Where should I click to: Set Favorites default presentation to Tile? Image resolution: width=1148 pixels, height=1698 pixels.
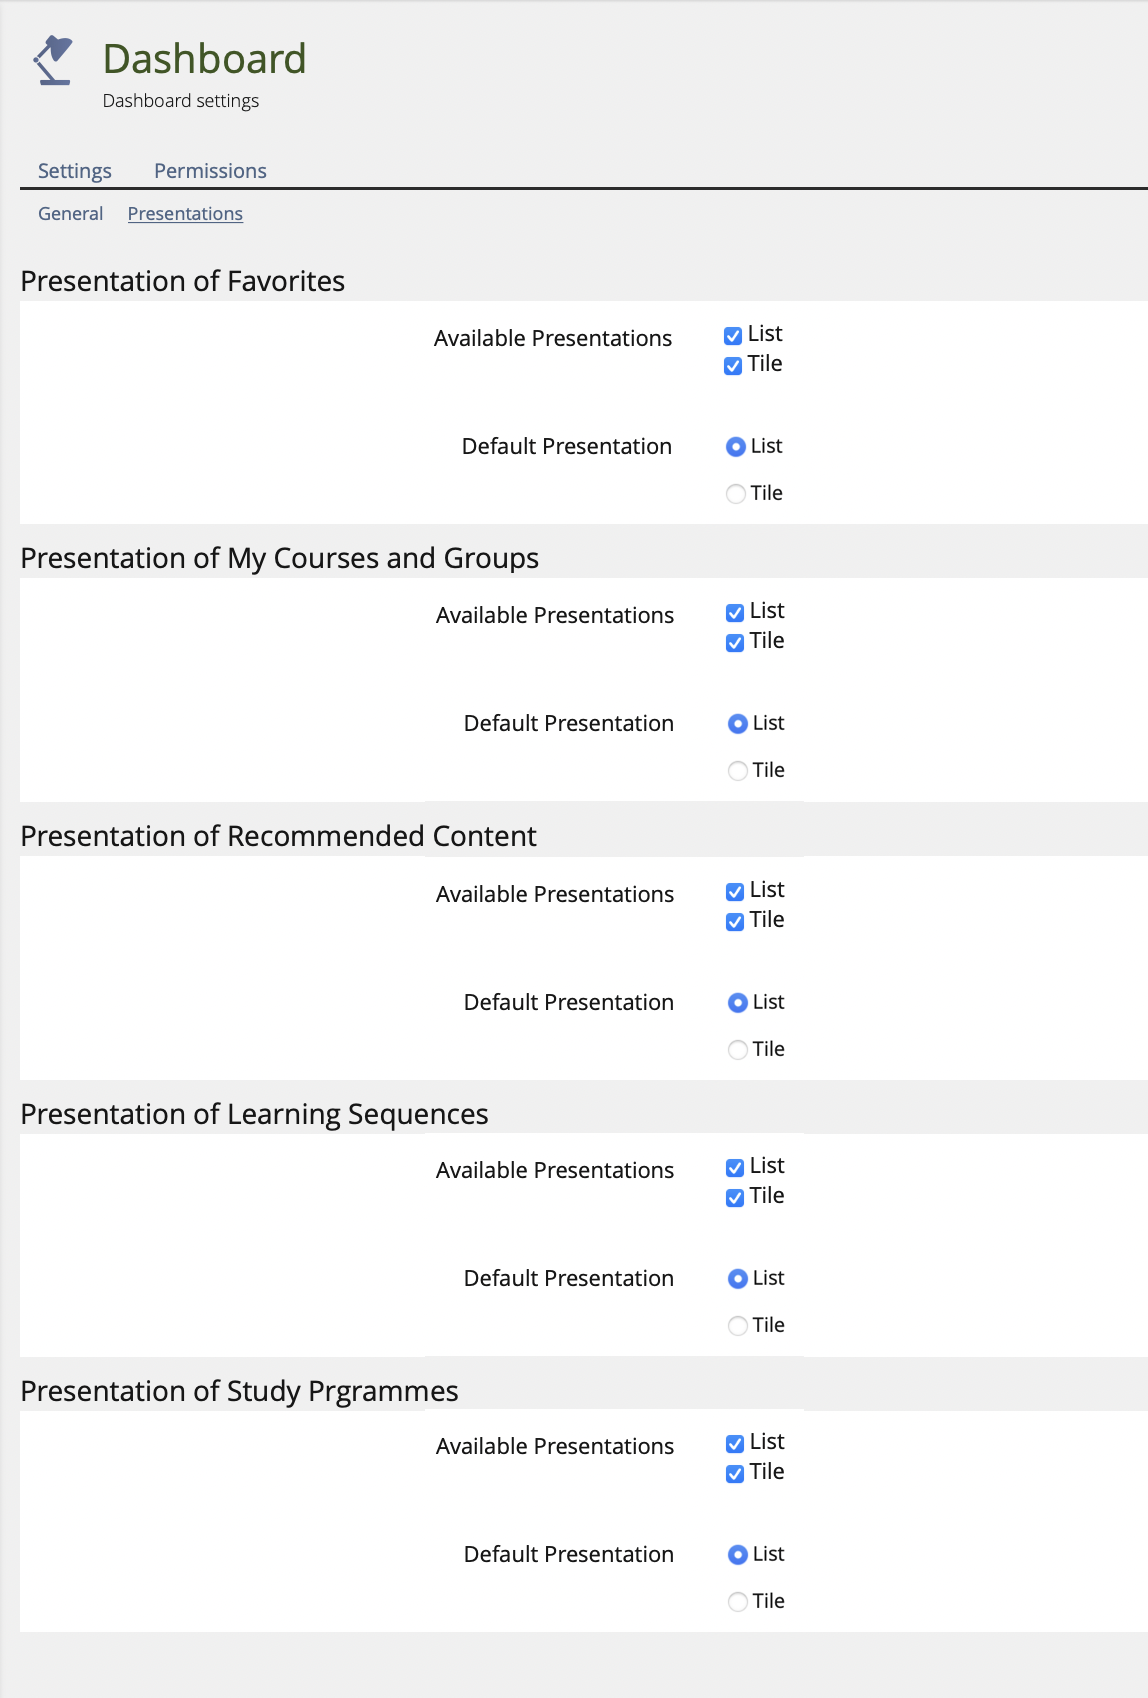coord(736,494)
